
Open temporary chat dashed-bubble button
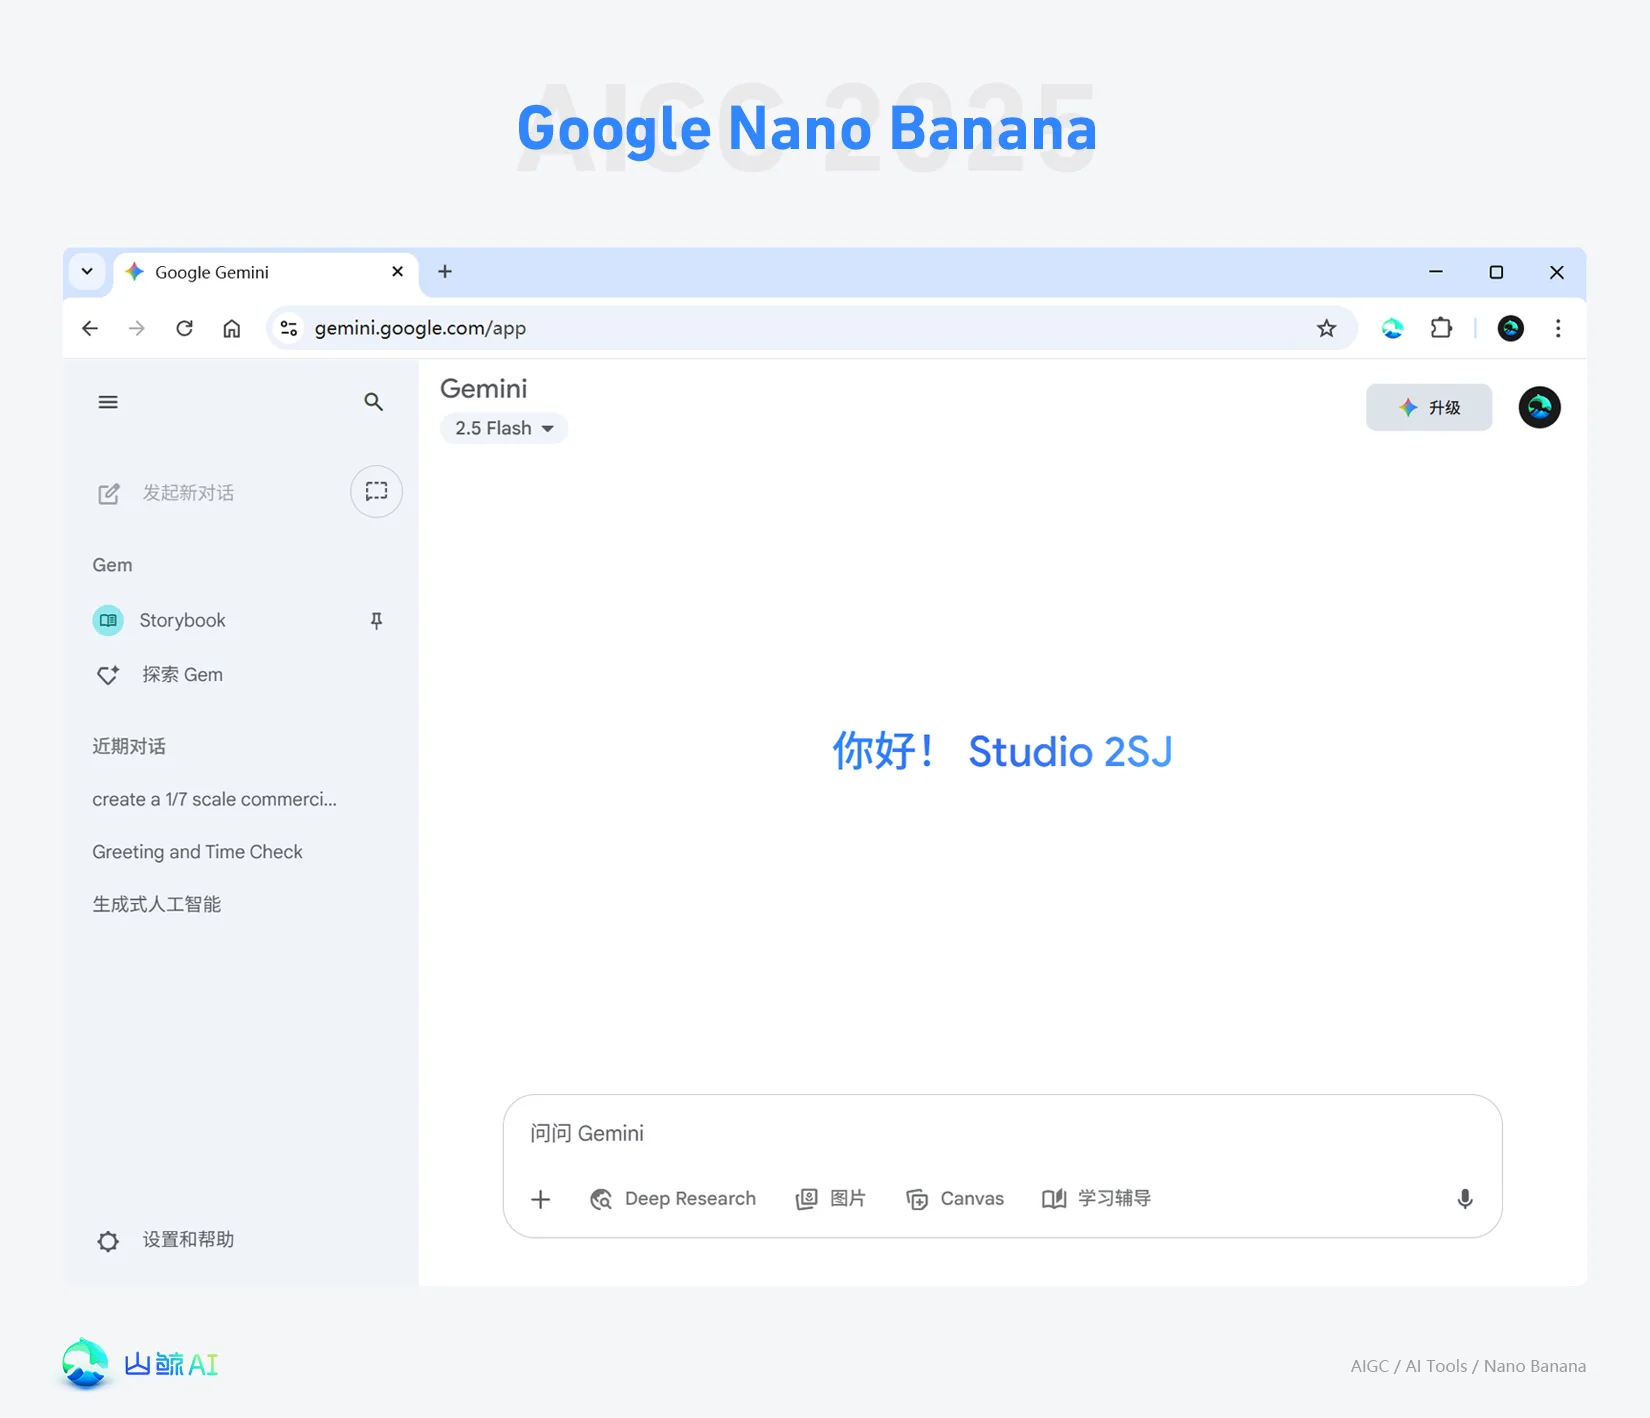coord(376,491)
